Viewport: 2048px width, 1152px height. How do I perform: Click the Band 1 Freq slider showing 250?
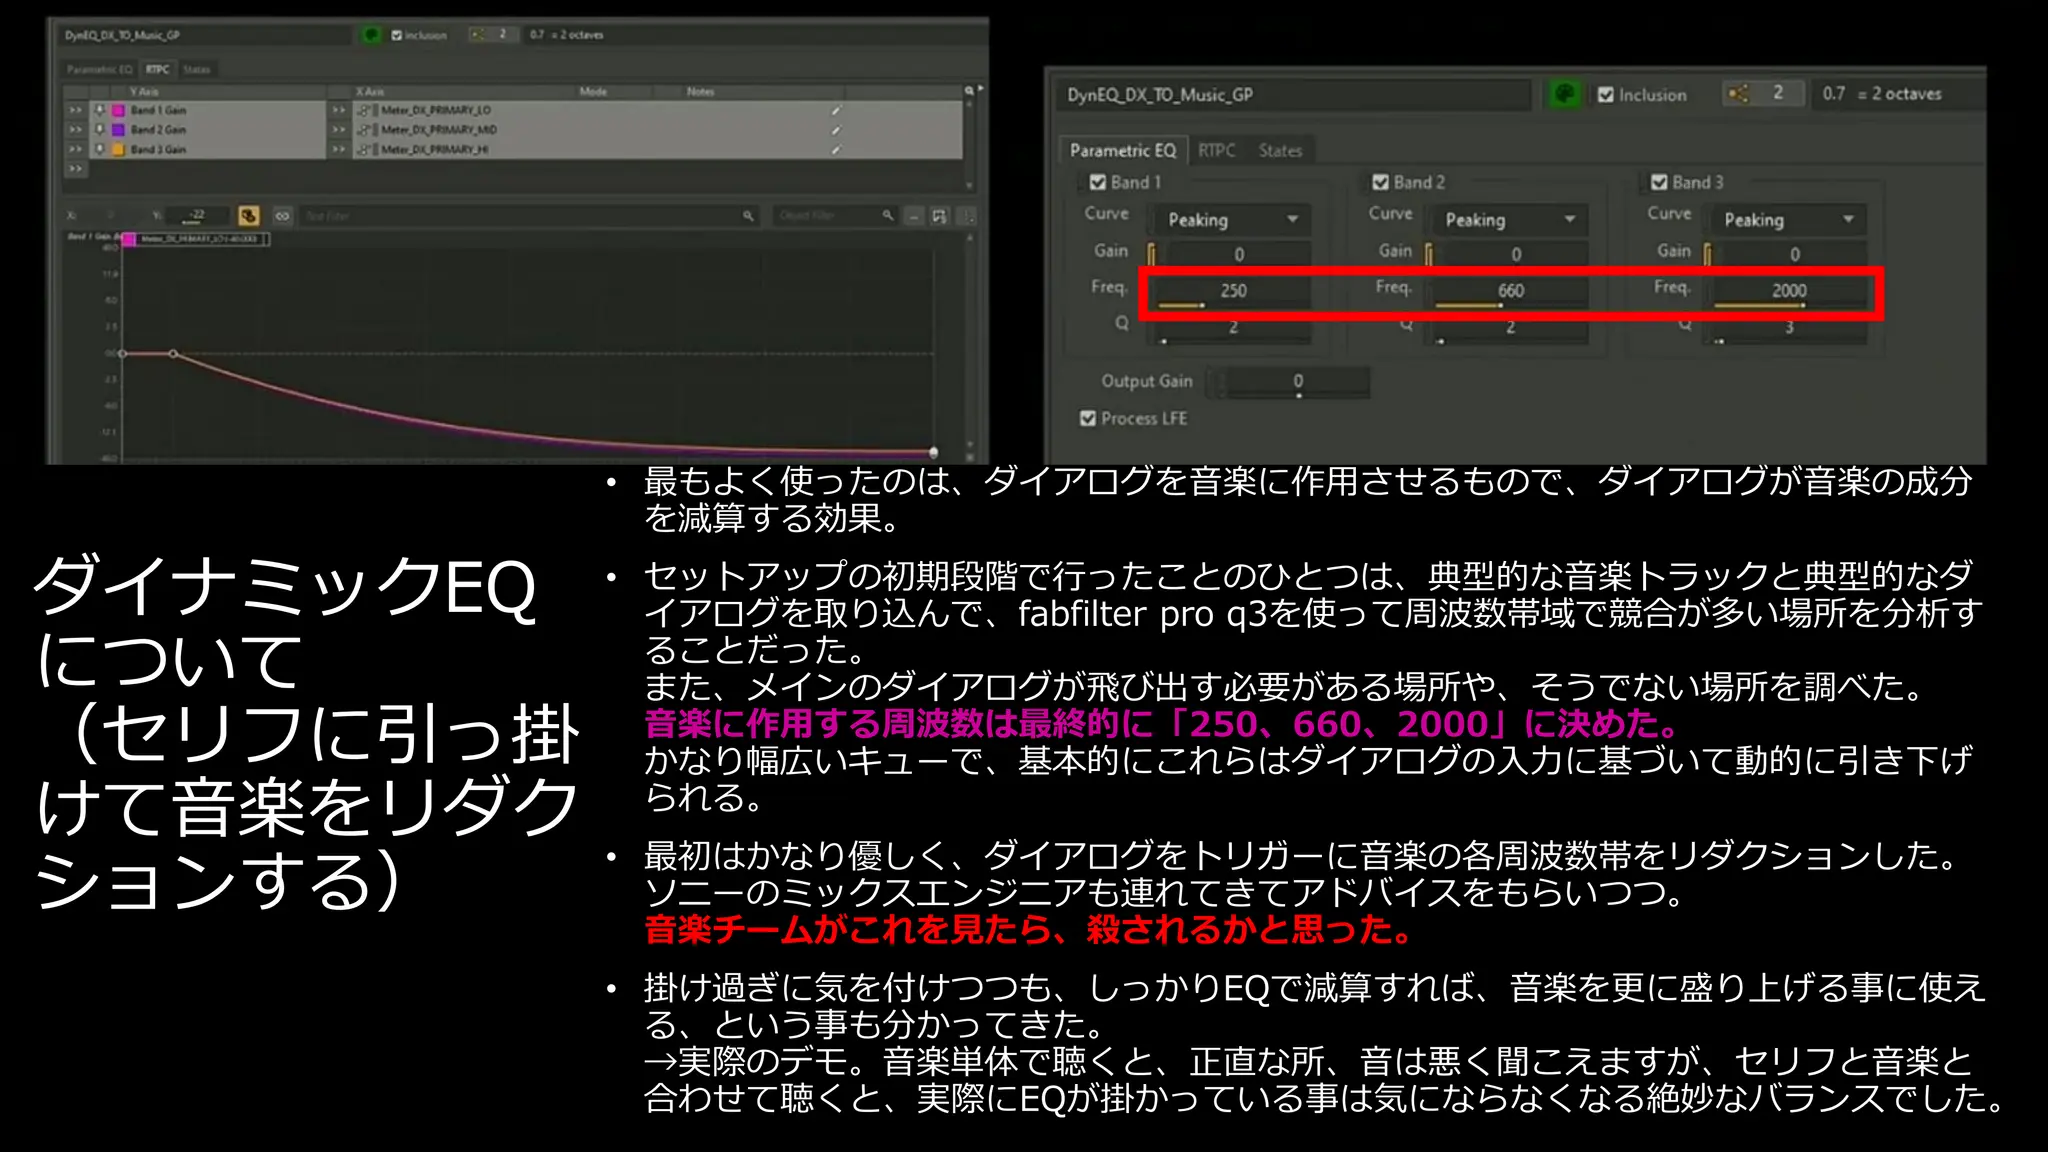click(x=1232, y=291)
